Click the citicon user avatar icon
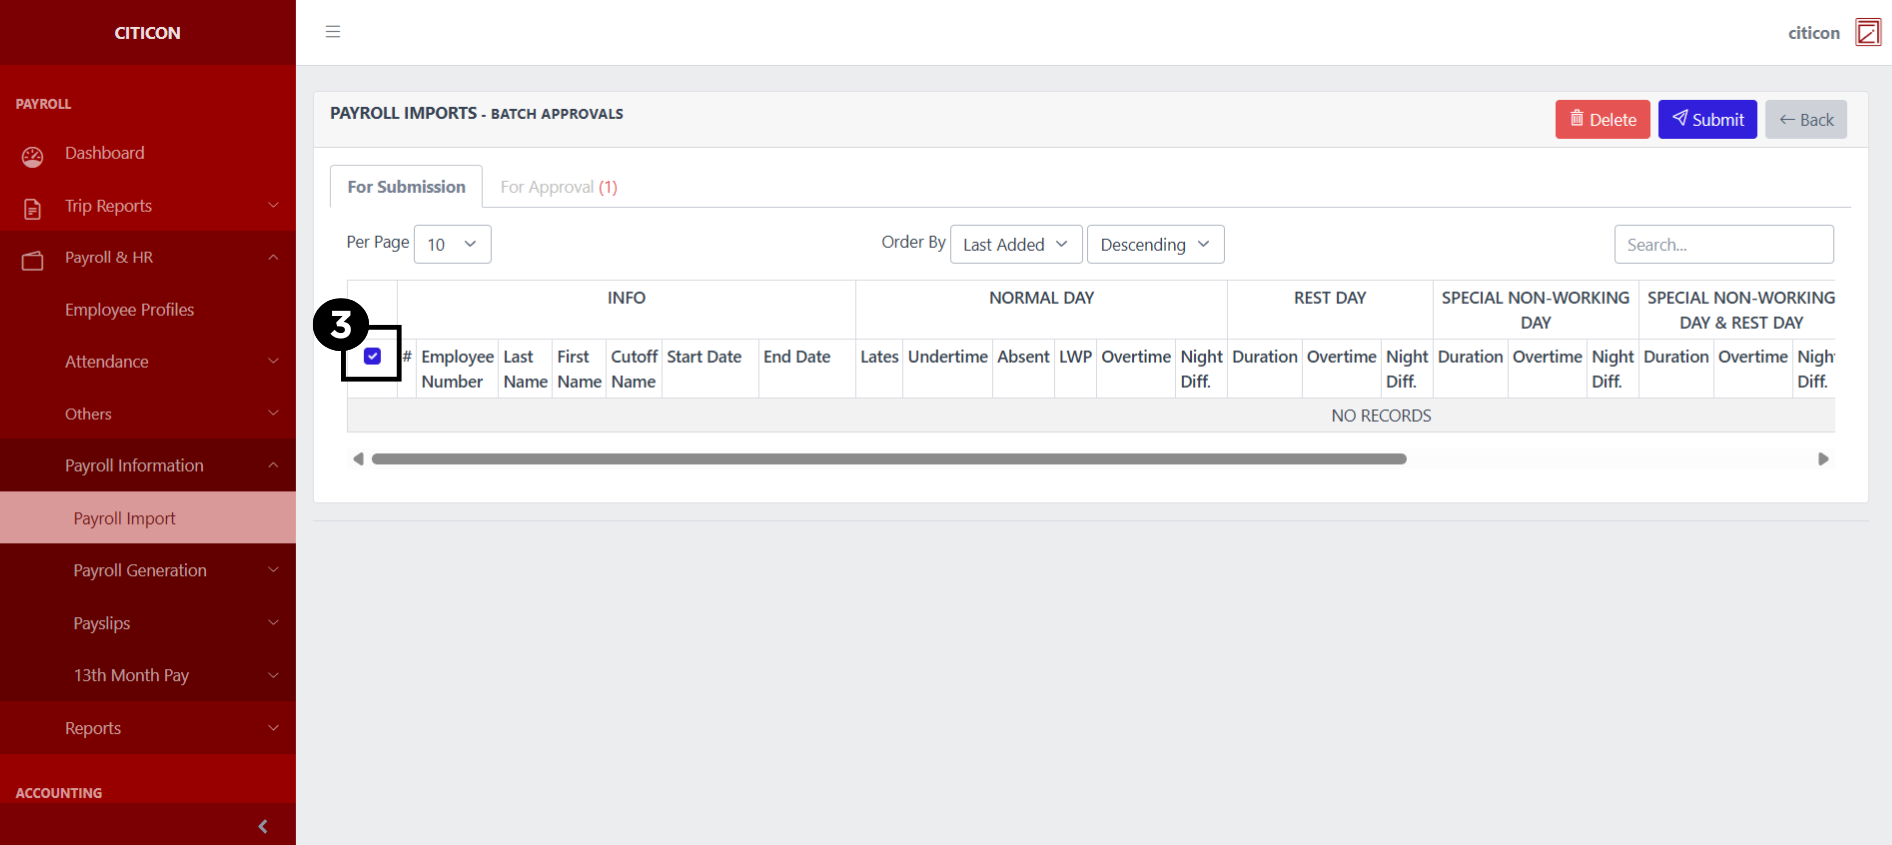Screen dimensions: 1892x845 point(1867,32)
